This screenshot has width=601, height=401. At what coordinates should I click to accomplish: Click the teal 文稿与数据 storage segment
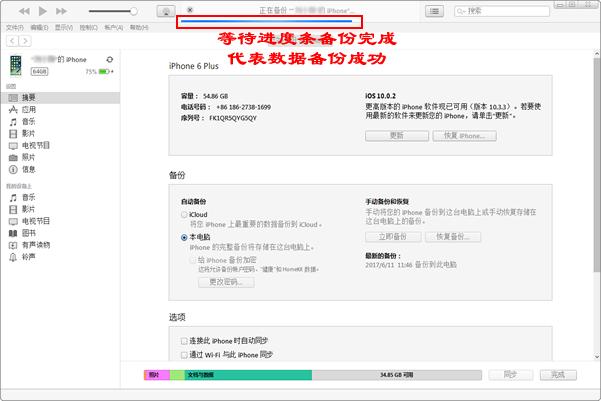point(248,375)
